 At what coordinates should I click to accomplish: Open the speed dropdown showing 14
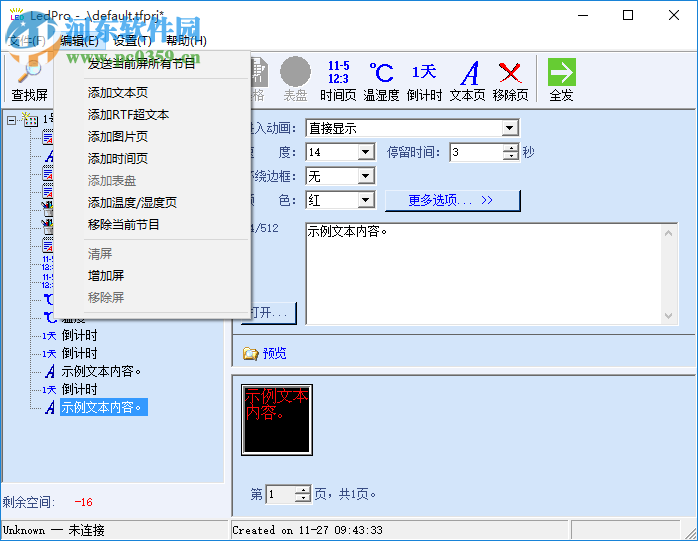point(365,152)
